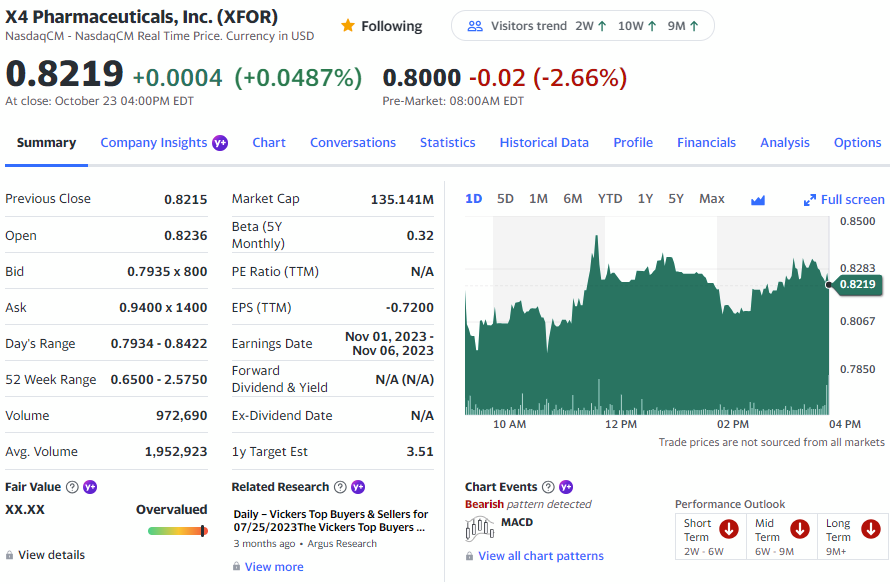Open the Vickers Top Buyers research article
The height and width of the screenshot is (584, 890).
331,520
